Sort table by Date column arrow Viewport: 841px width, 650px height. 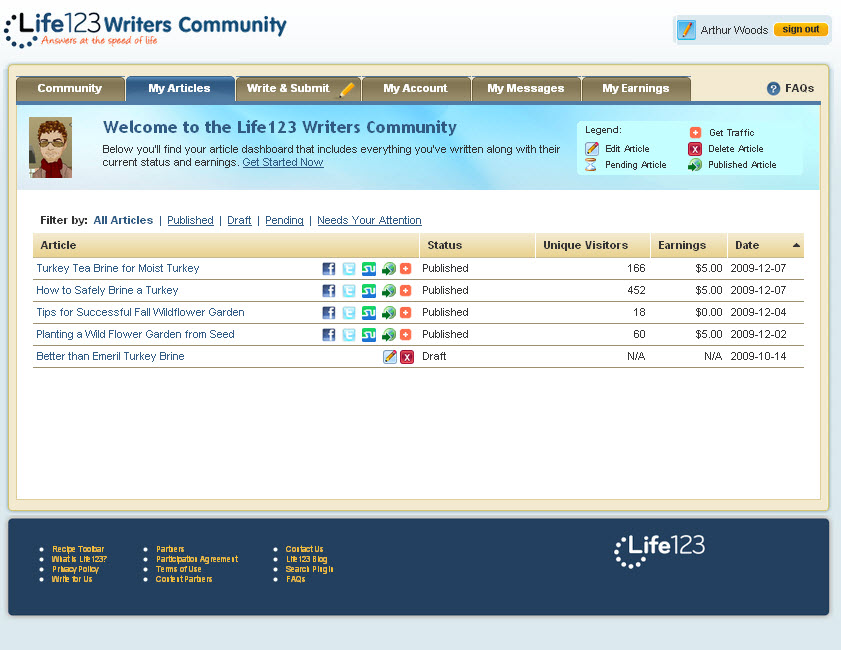[x=796, y=245]
